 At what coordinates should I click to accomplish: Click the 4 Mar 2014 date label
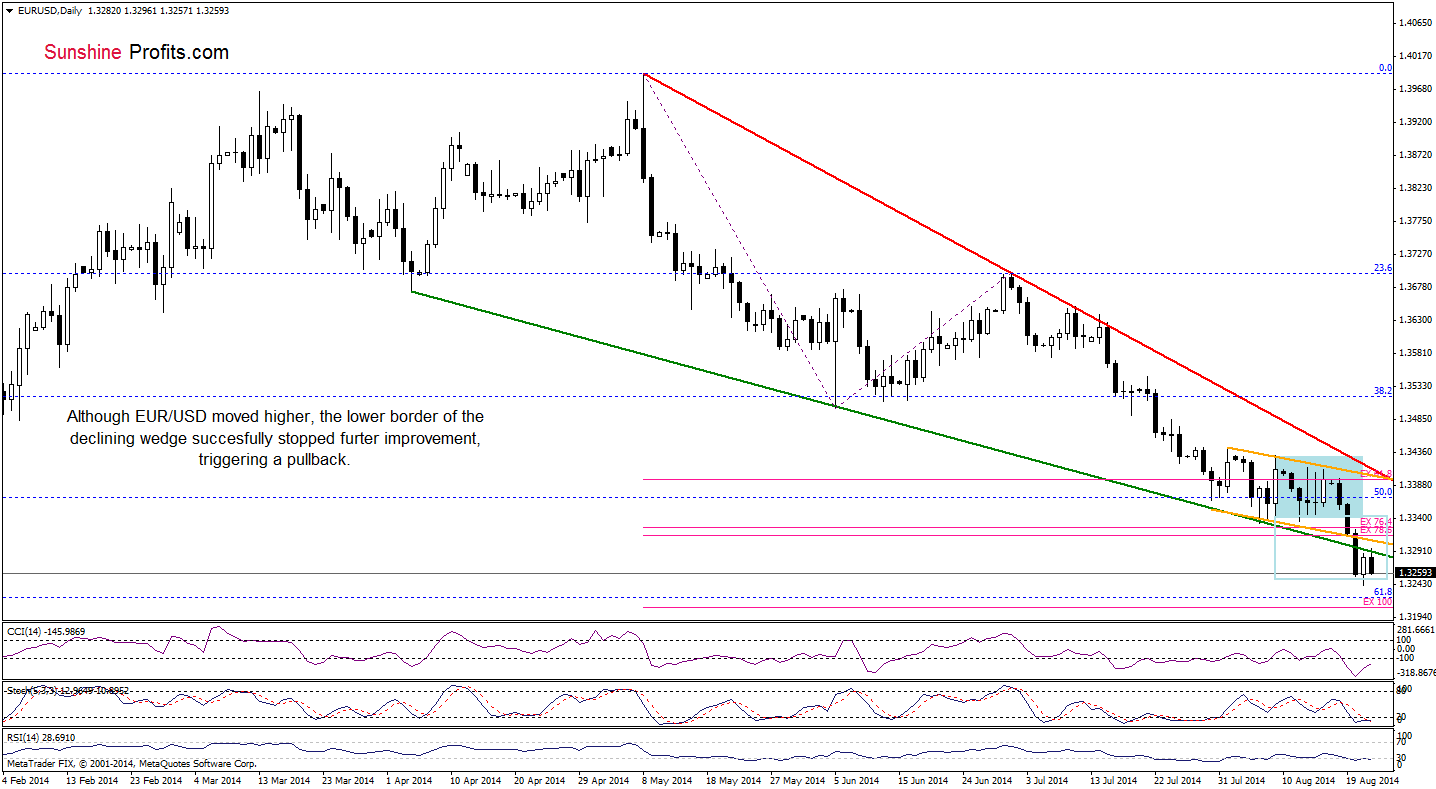pyautogui.click(x=217, y=779)
